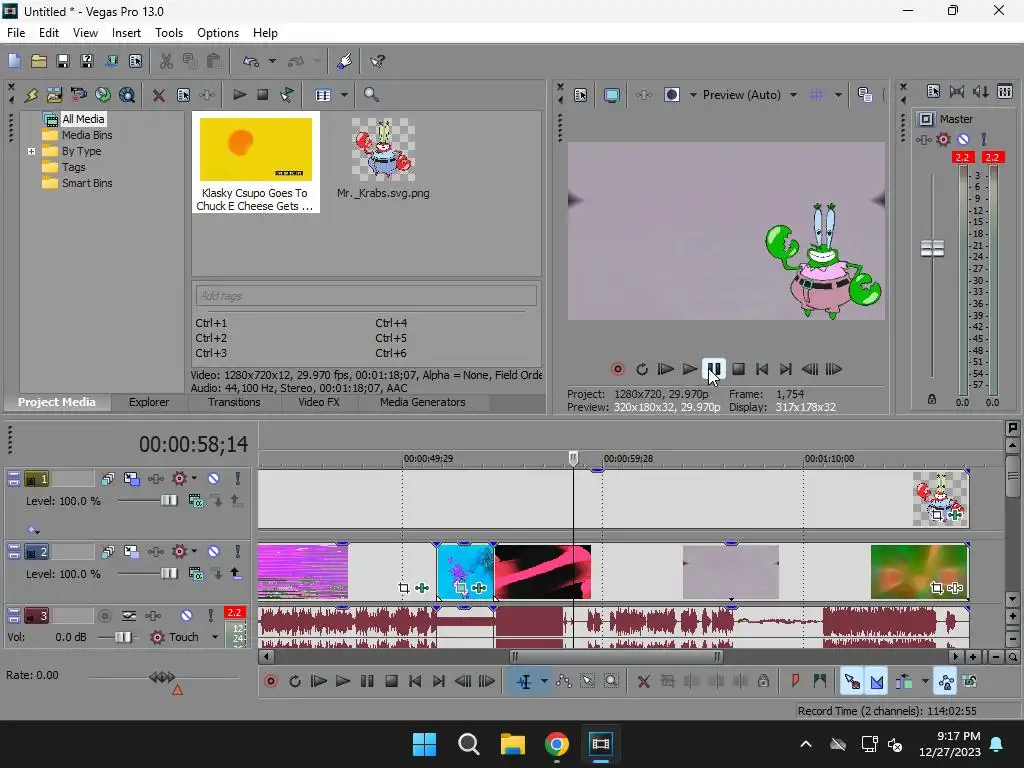The image size is (1024, 768).
Task: Open the Tools menu
Action: pos(168,33)
